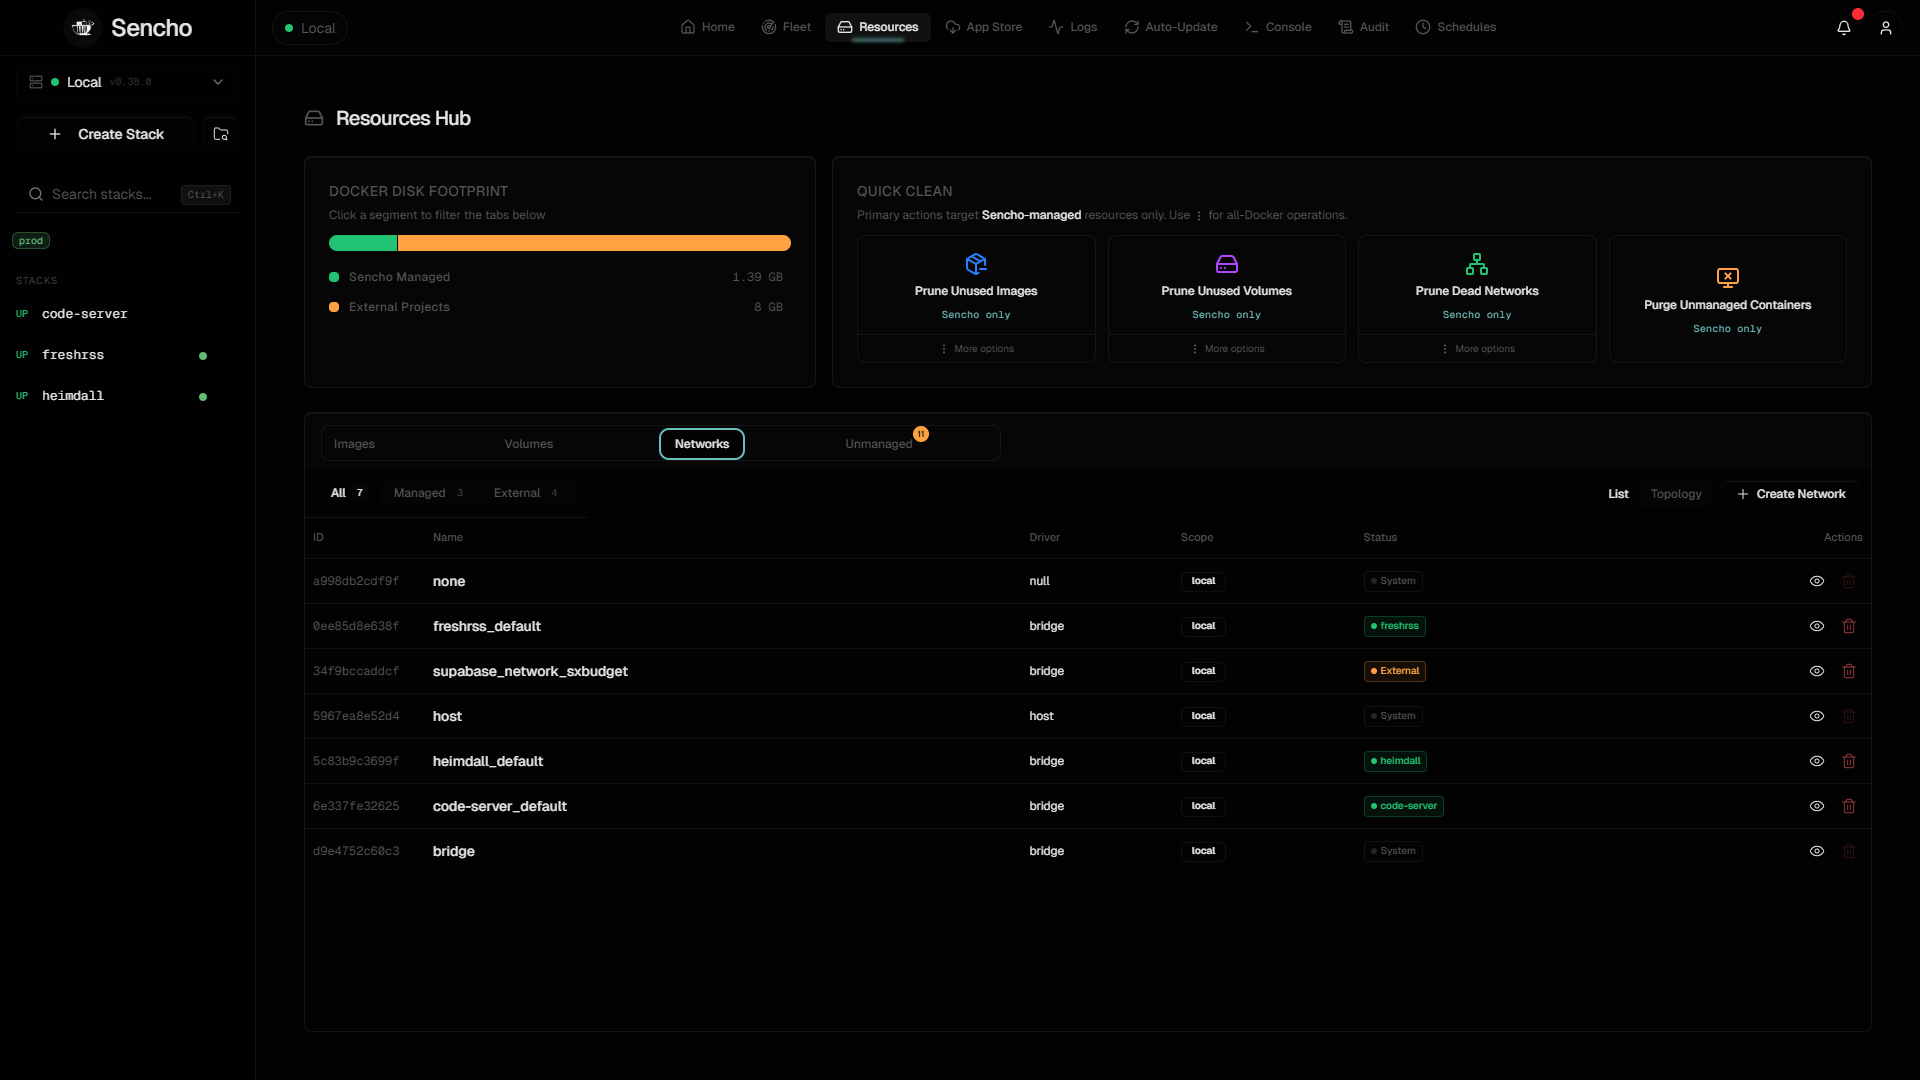Screen dimensions: 1920x1080
Task: Switch to List view
Action: click(x=1618, y=494)
